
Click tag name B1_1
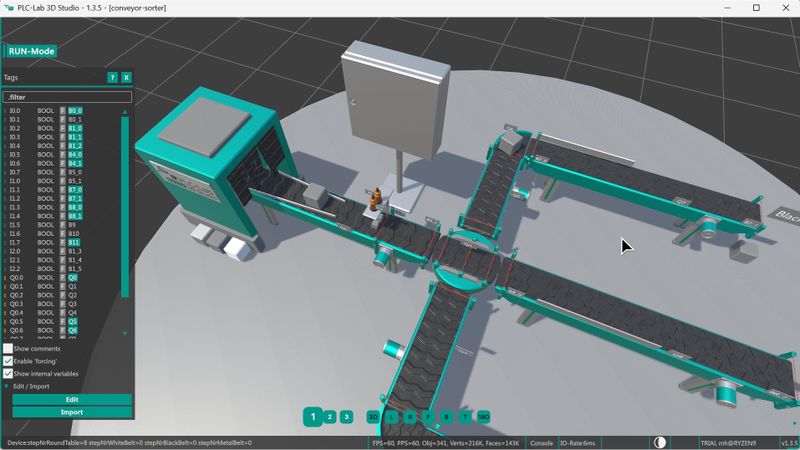point(75,137)
